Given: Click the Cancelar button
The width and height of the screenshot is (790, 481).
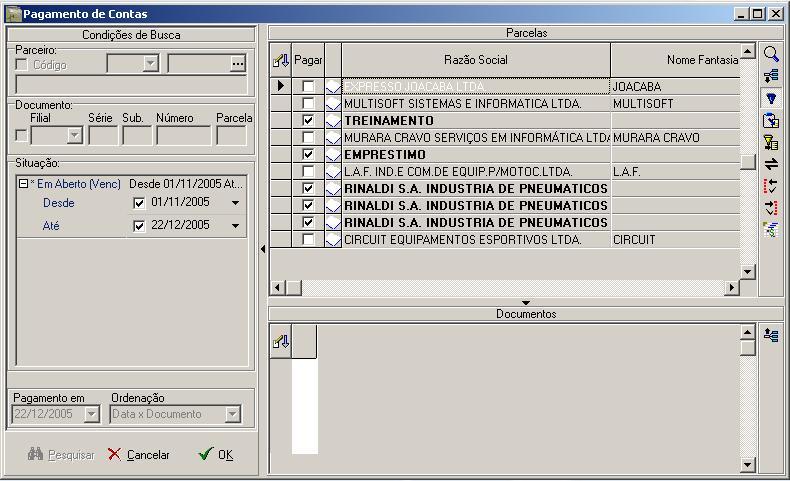Looking at the screenshot, I should click(x=139, y=455).
